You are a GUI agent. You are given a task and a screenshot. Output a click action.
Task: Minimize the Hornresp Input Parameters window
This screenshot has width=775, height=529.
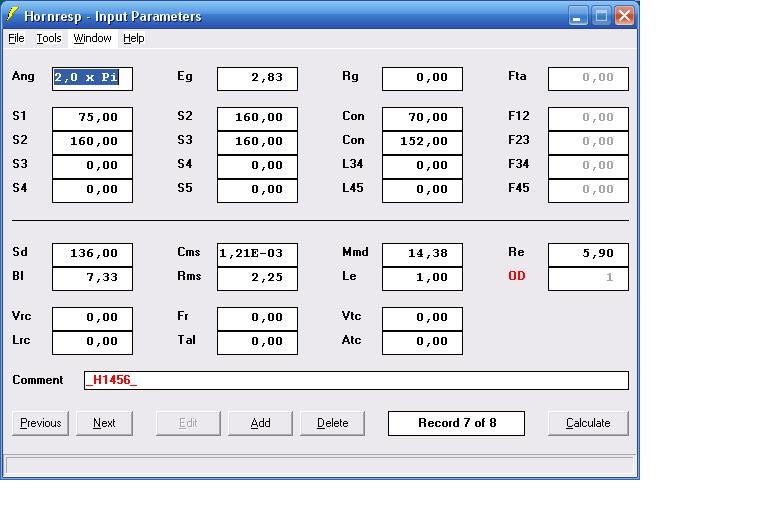click(x=578, y=16)
